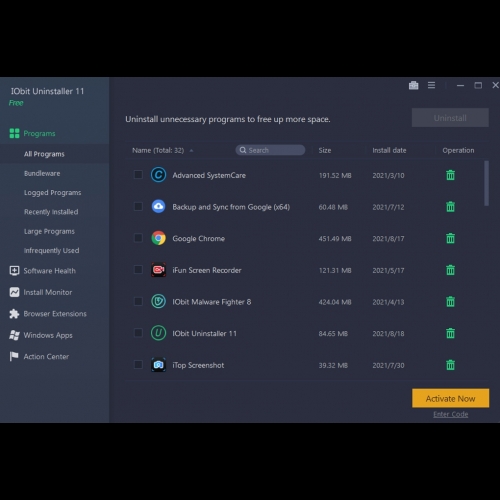View Infrequently Used programs
Screen dimensions: 500x500
(x=51, y=251)
